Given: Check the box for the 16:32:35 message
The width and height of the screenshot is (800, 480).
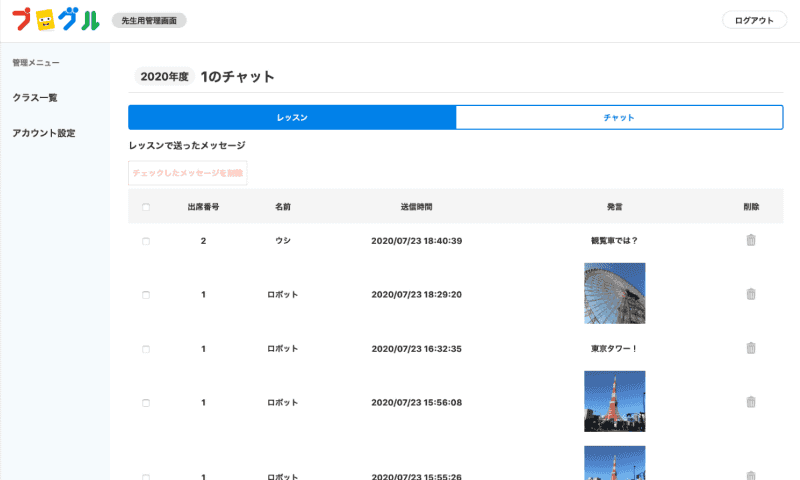Looking at the screenshot, I should 146,349.
